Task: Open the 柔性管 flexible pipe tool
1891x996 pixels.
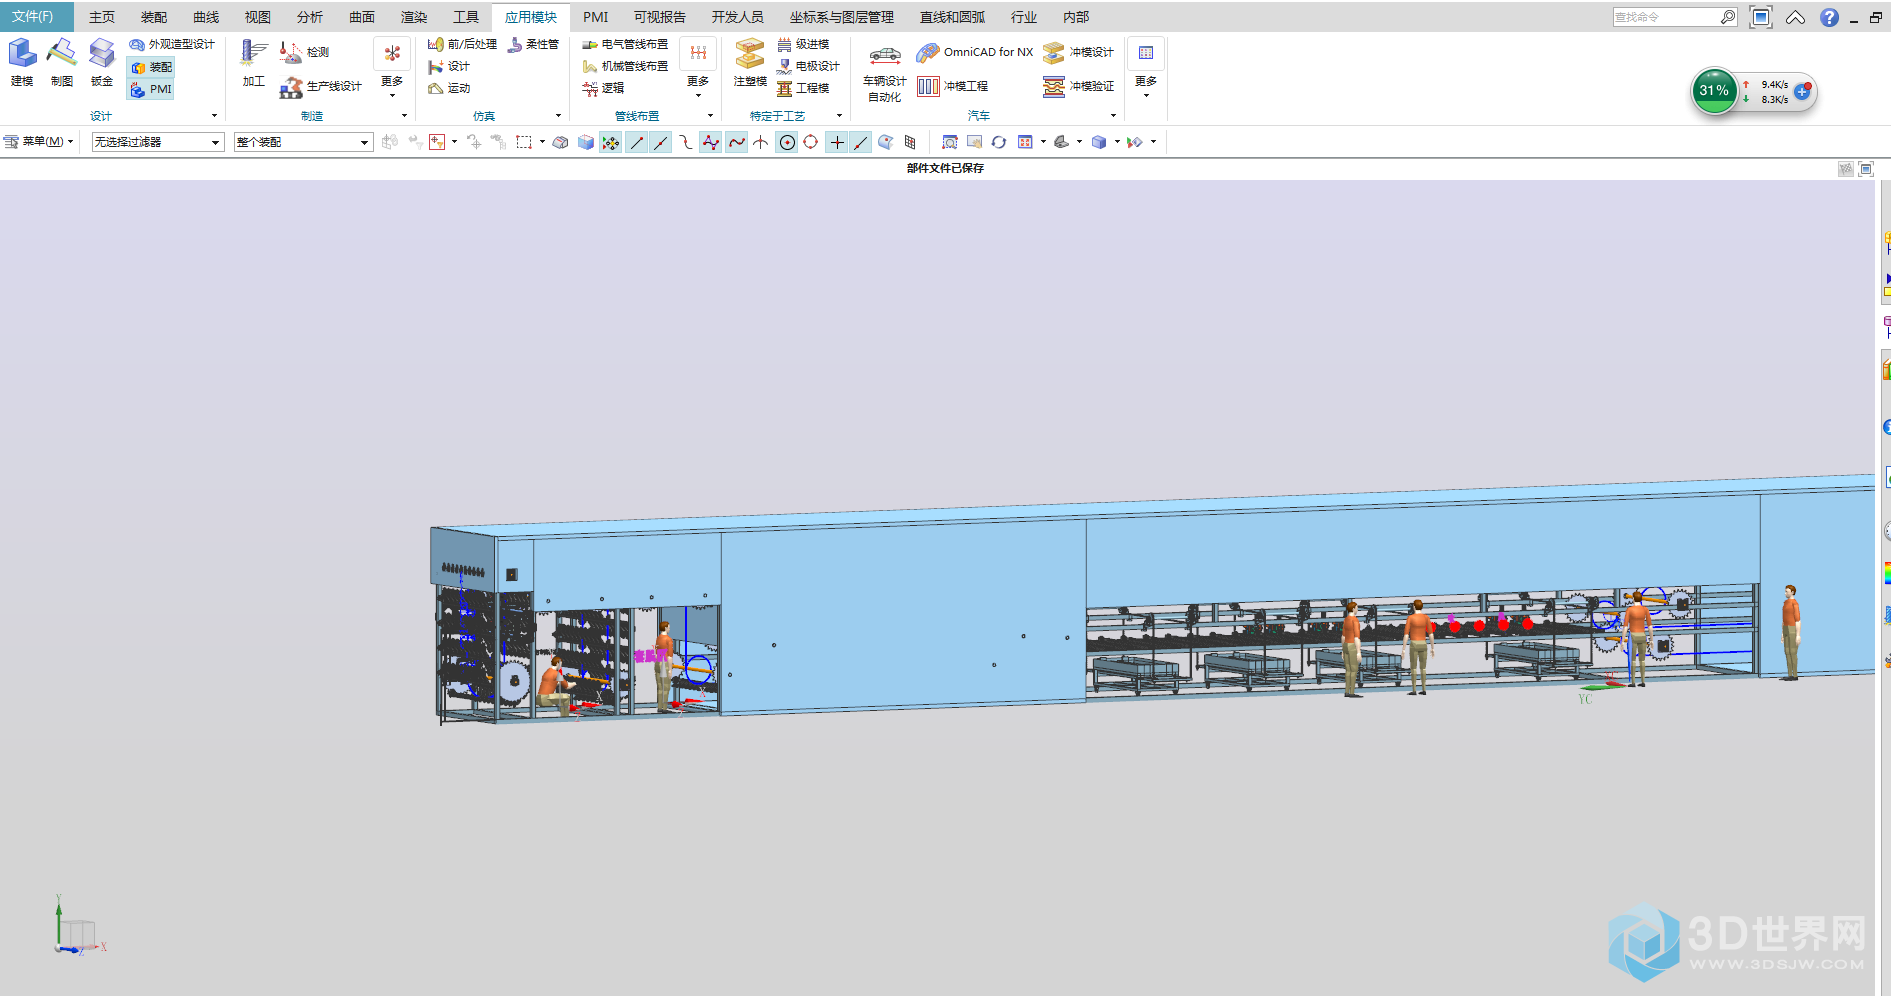Action: point(533,44)
